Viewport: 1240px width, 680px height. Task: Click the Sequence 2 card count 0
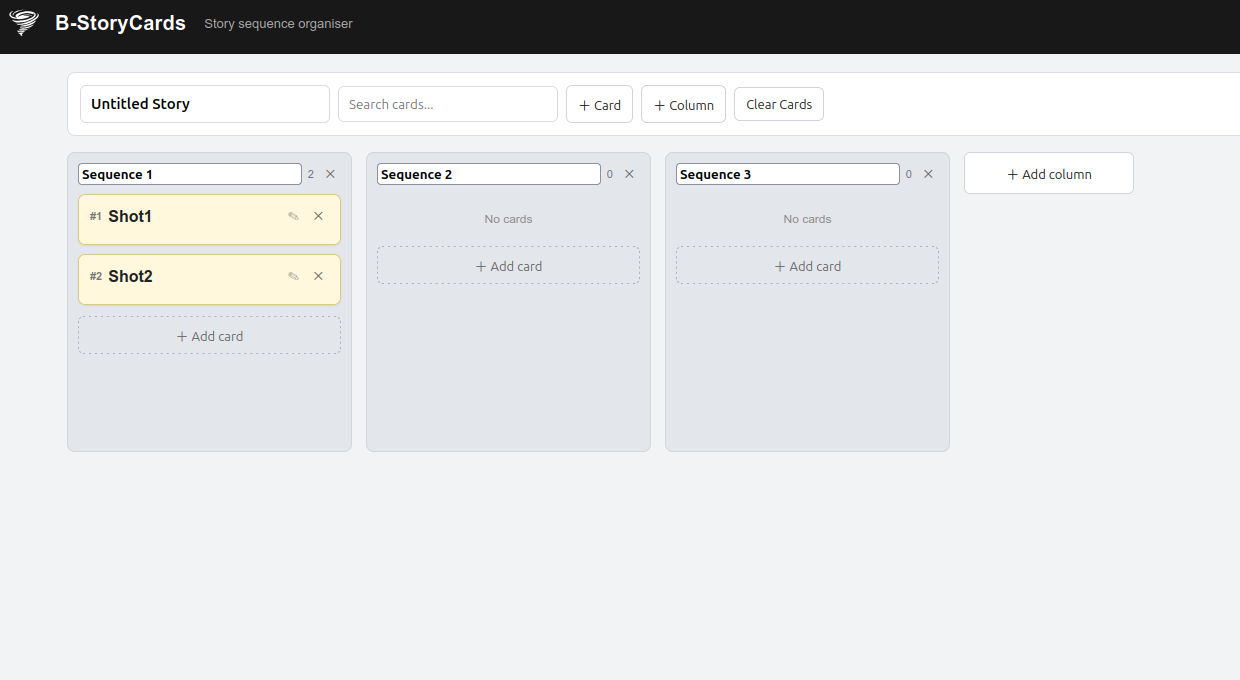(x=610, y=174)
